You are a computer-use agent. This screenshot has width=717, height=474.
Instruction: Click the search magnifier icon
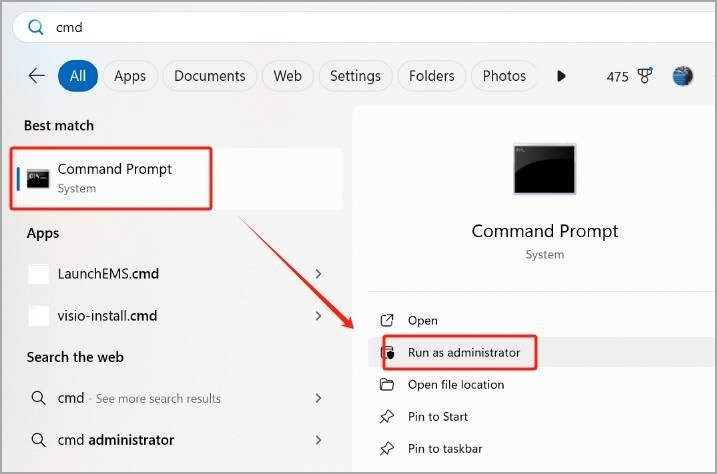coord(36,27)
